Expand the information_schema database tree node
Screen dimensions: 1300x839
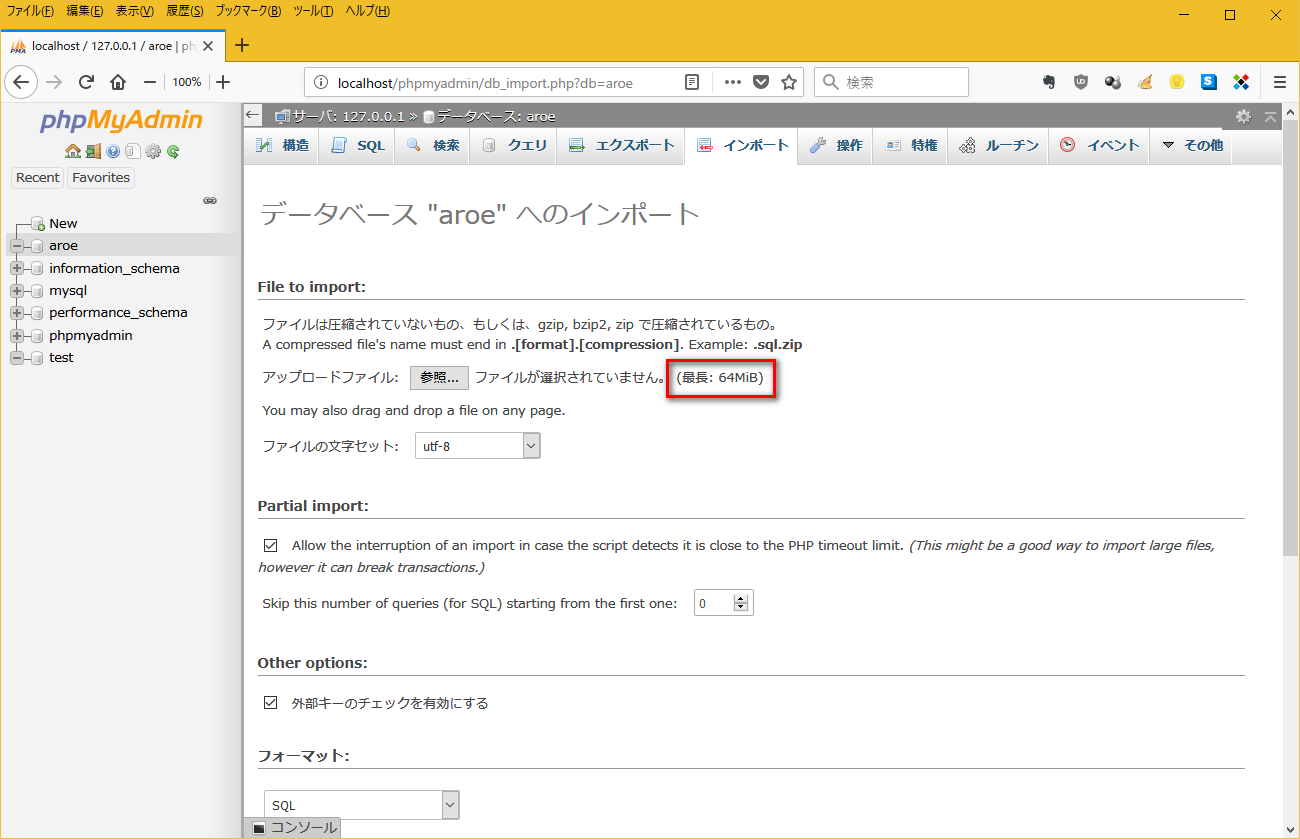(x=17, y=268)
